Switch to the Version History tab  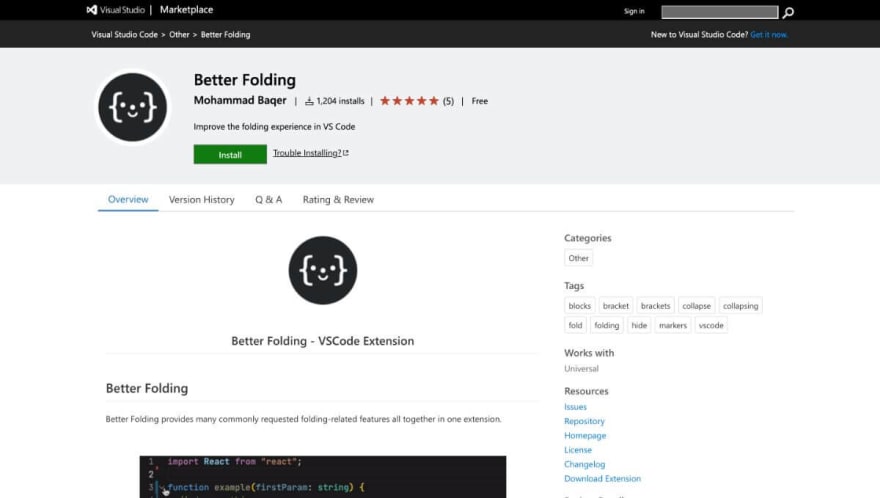[x=201, y=199]
